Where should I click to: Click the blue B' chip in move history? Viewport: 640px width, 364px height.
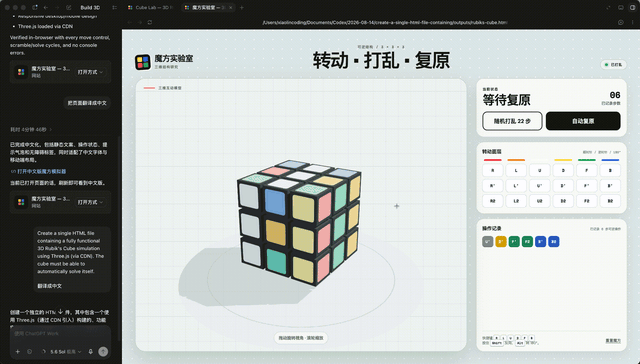tap(540, 242)
